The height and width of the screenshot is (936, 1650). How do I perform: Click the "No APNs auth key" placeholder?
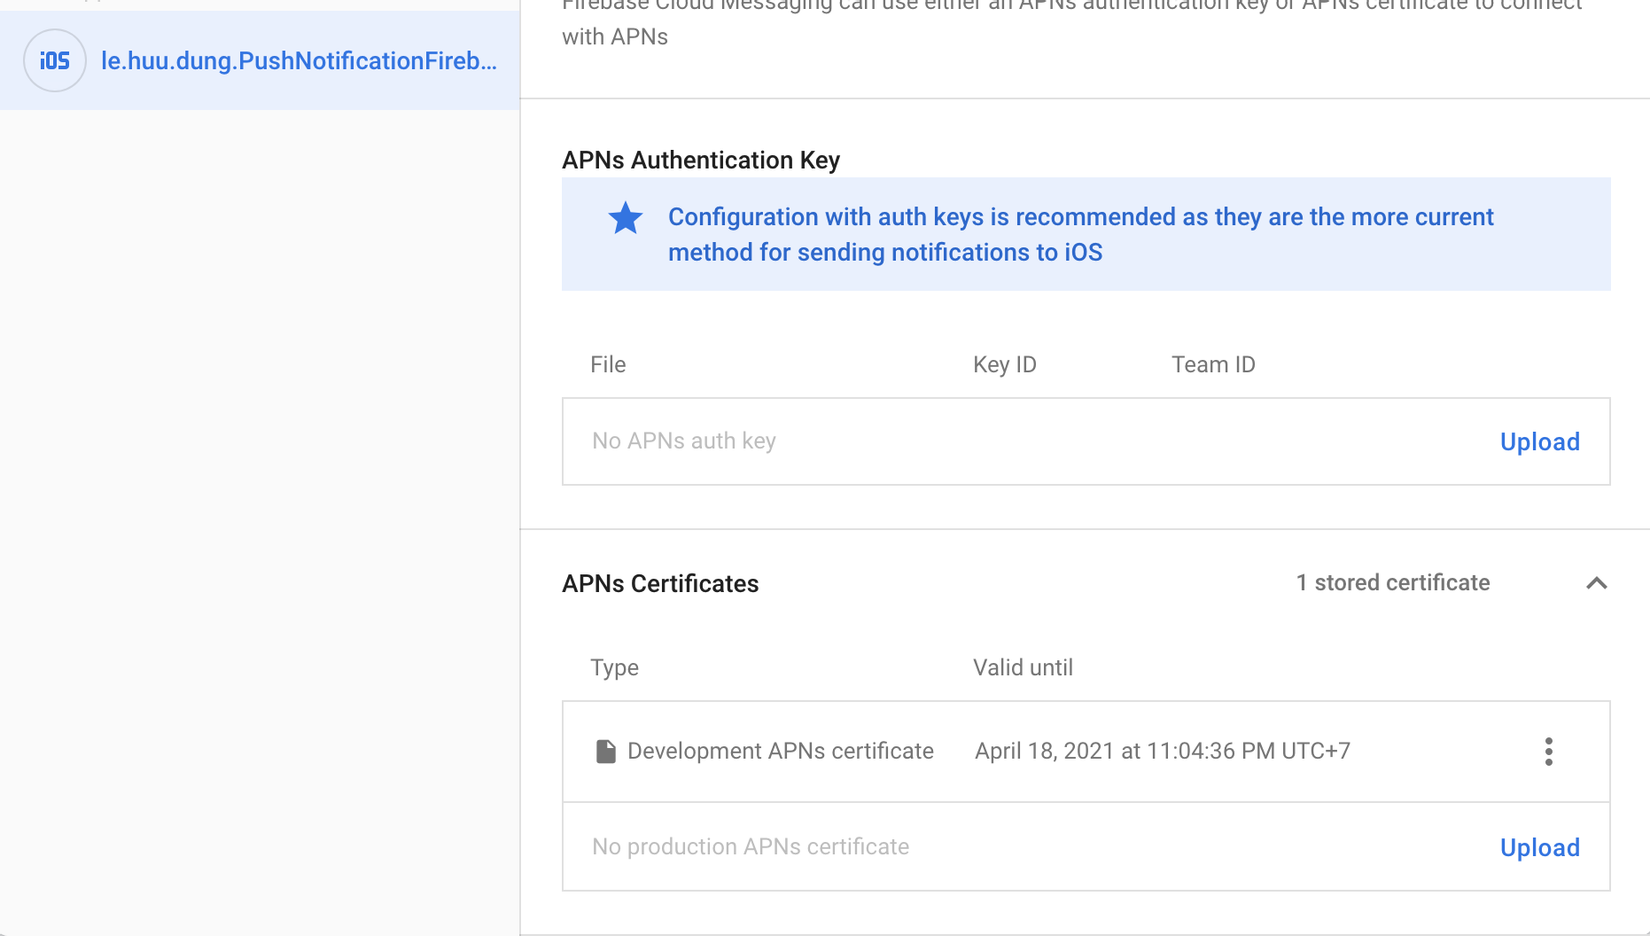pyautogui.click(x=684, y=441)
